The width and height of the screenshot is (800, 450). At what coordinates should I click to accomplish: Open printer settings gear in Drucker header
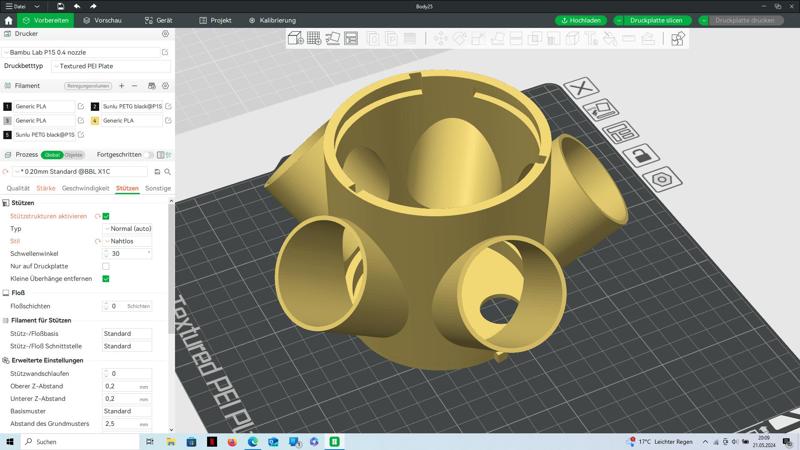coord(165,34)
